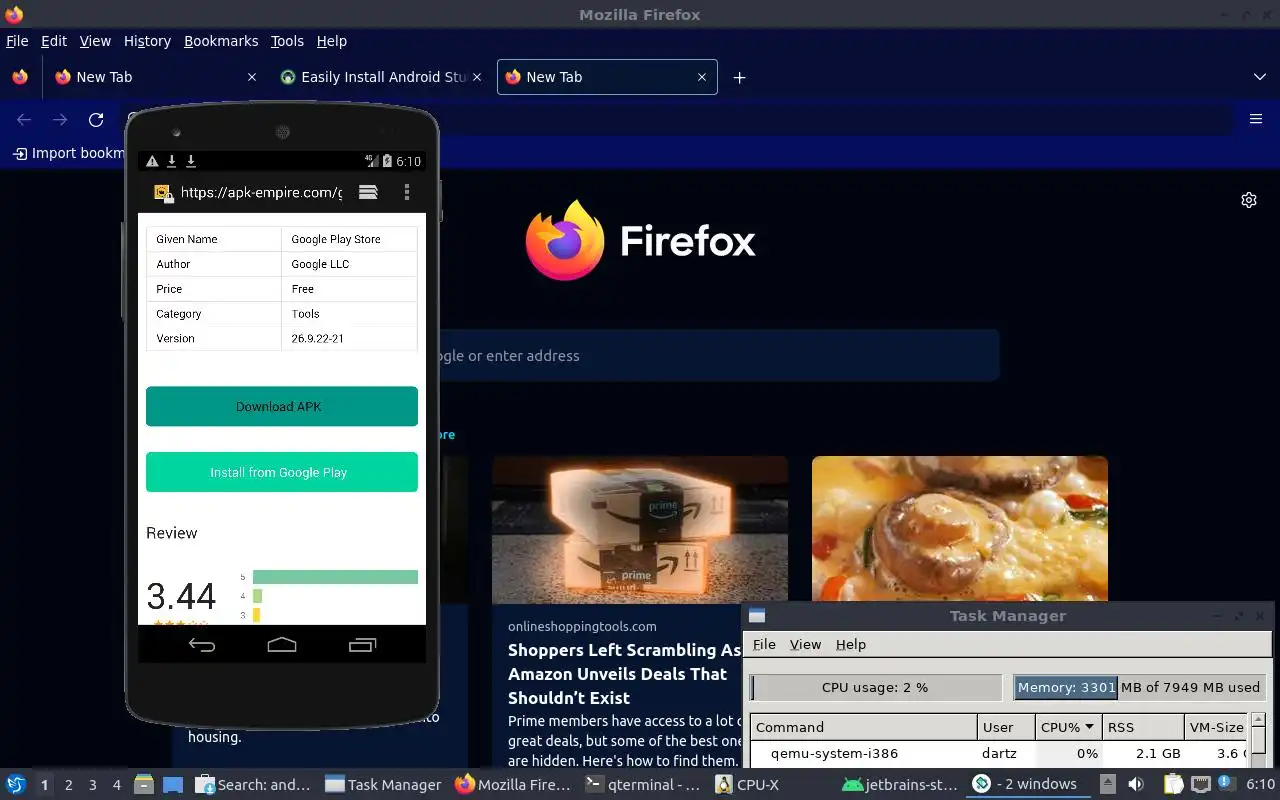Click the site security icon in emulator address bar
The height and width of the screenshot is (800, 1280).
pos(162,193)
